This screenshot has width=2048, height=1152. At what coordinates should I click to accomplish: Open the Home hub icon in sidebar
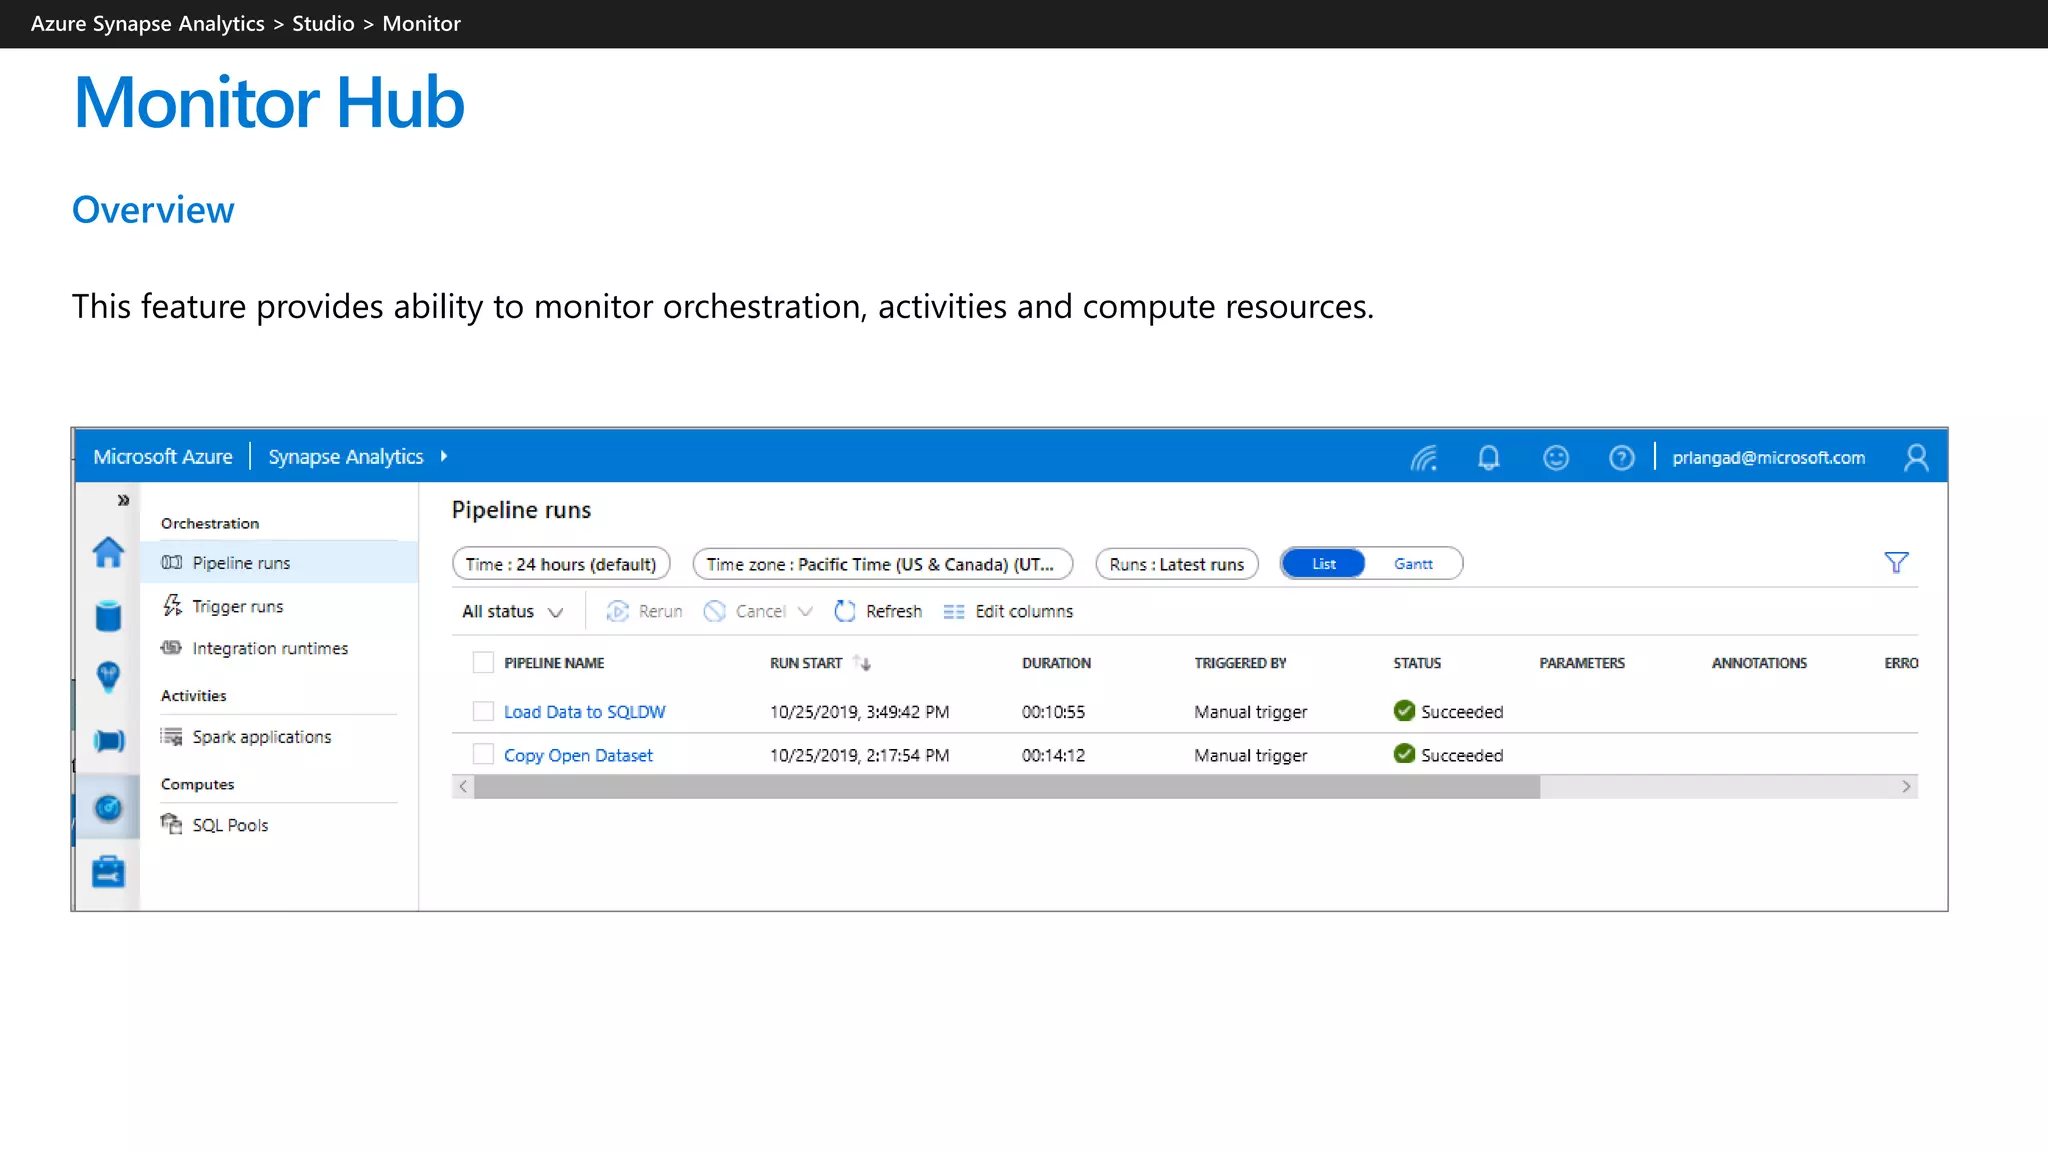point(108,552)
